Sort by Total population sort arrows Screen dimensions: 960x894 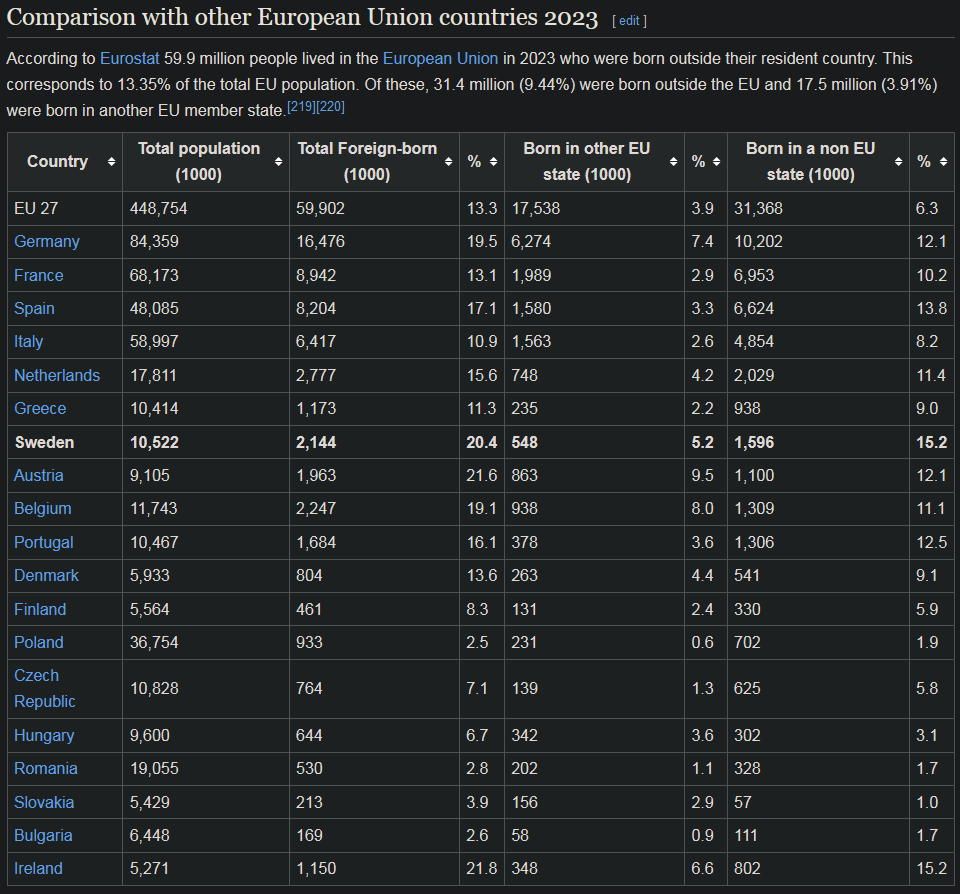coord(278,162)
